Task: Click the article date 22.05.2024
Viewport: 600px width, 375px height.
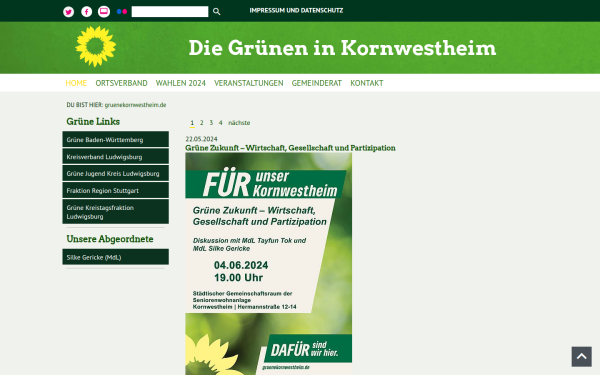Action: tap(201, 139)
